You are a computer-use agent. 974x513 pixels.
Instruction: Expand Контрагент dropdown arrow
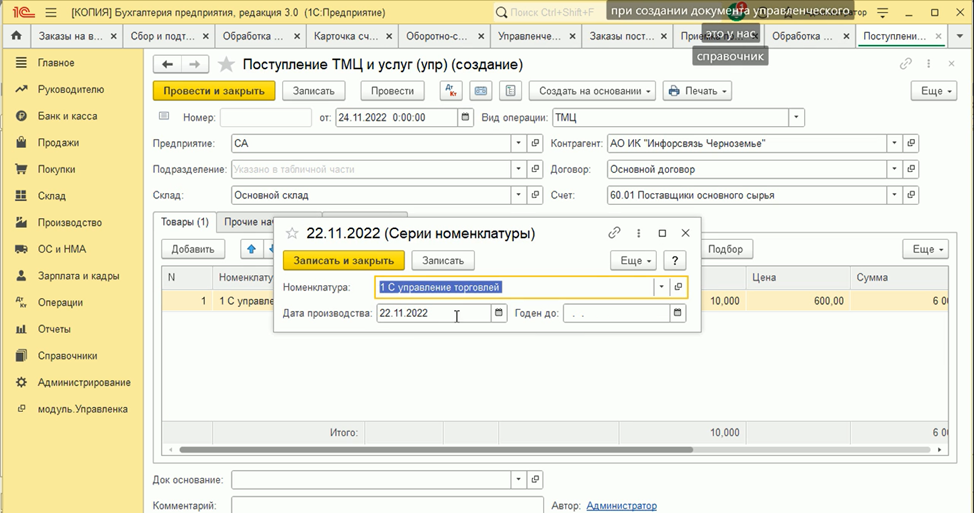pyautogui.click(x=894, y=143)
